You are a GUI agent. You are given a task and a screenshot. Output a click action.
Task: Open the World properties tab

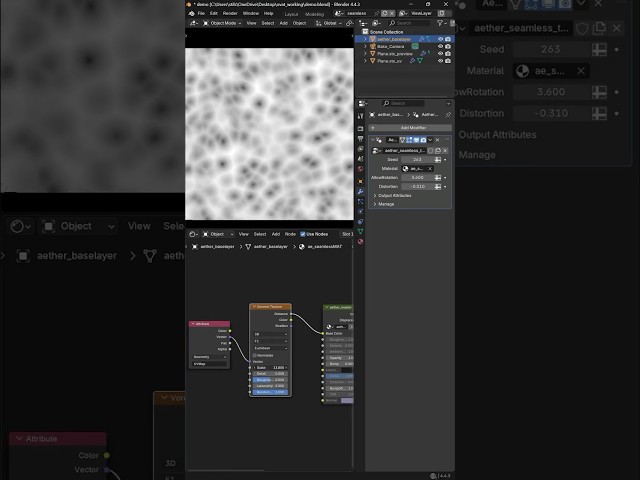(360, 169)
